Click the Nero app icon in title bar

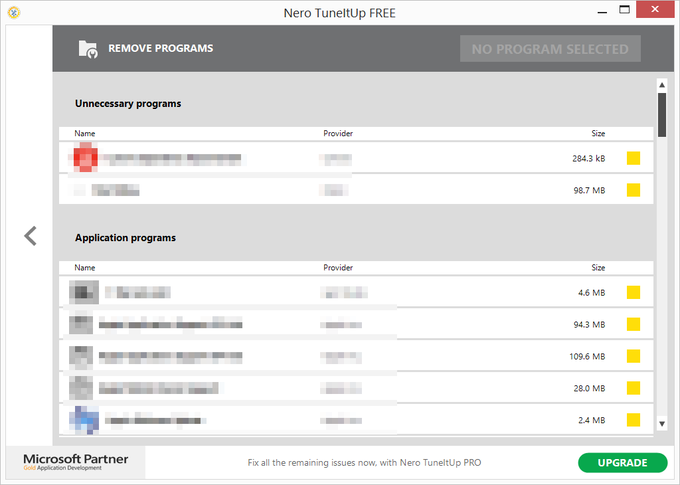[x=14, y=13]
